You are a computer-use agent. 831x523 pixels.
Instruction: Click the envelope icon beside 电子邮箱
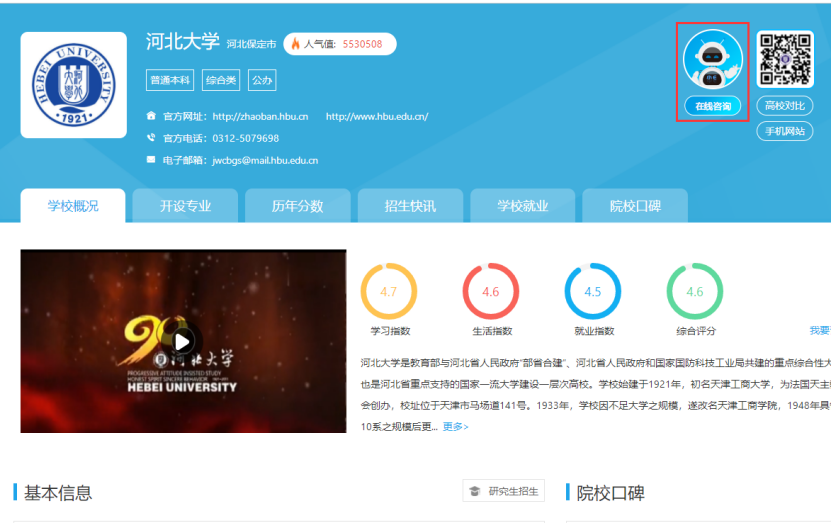151,160
